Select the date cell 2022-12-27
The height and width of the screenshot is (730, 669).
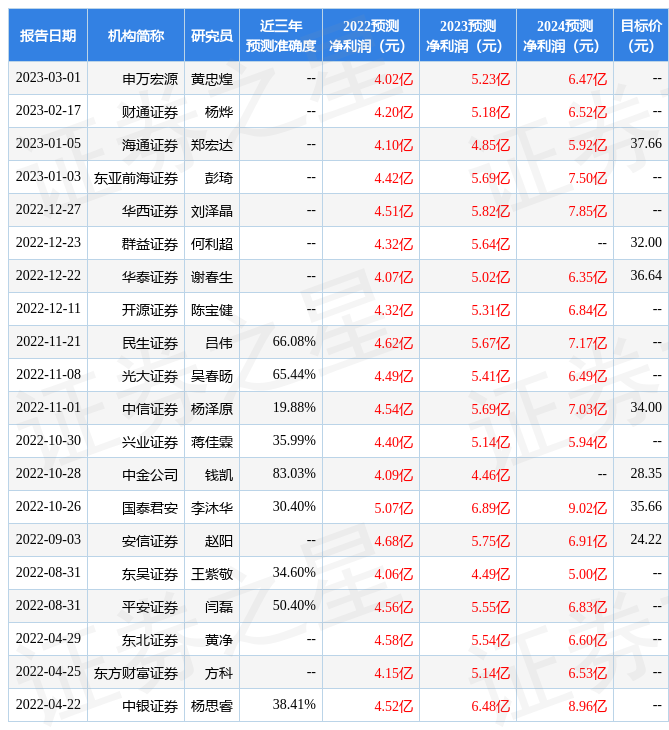click(48, 210)
